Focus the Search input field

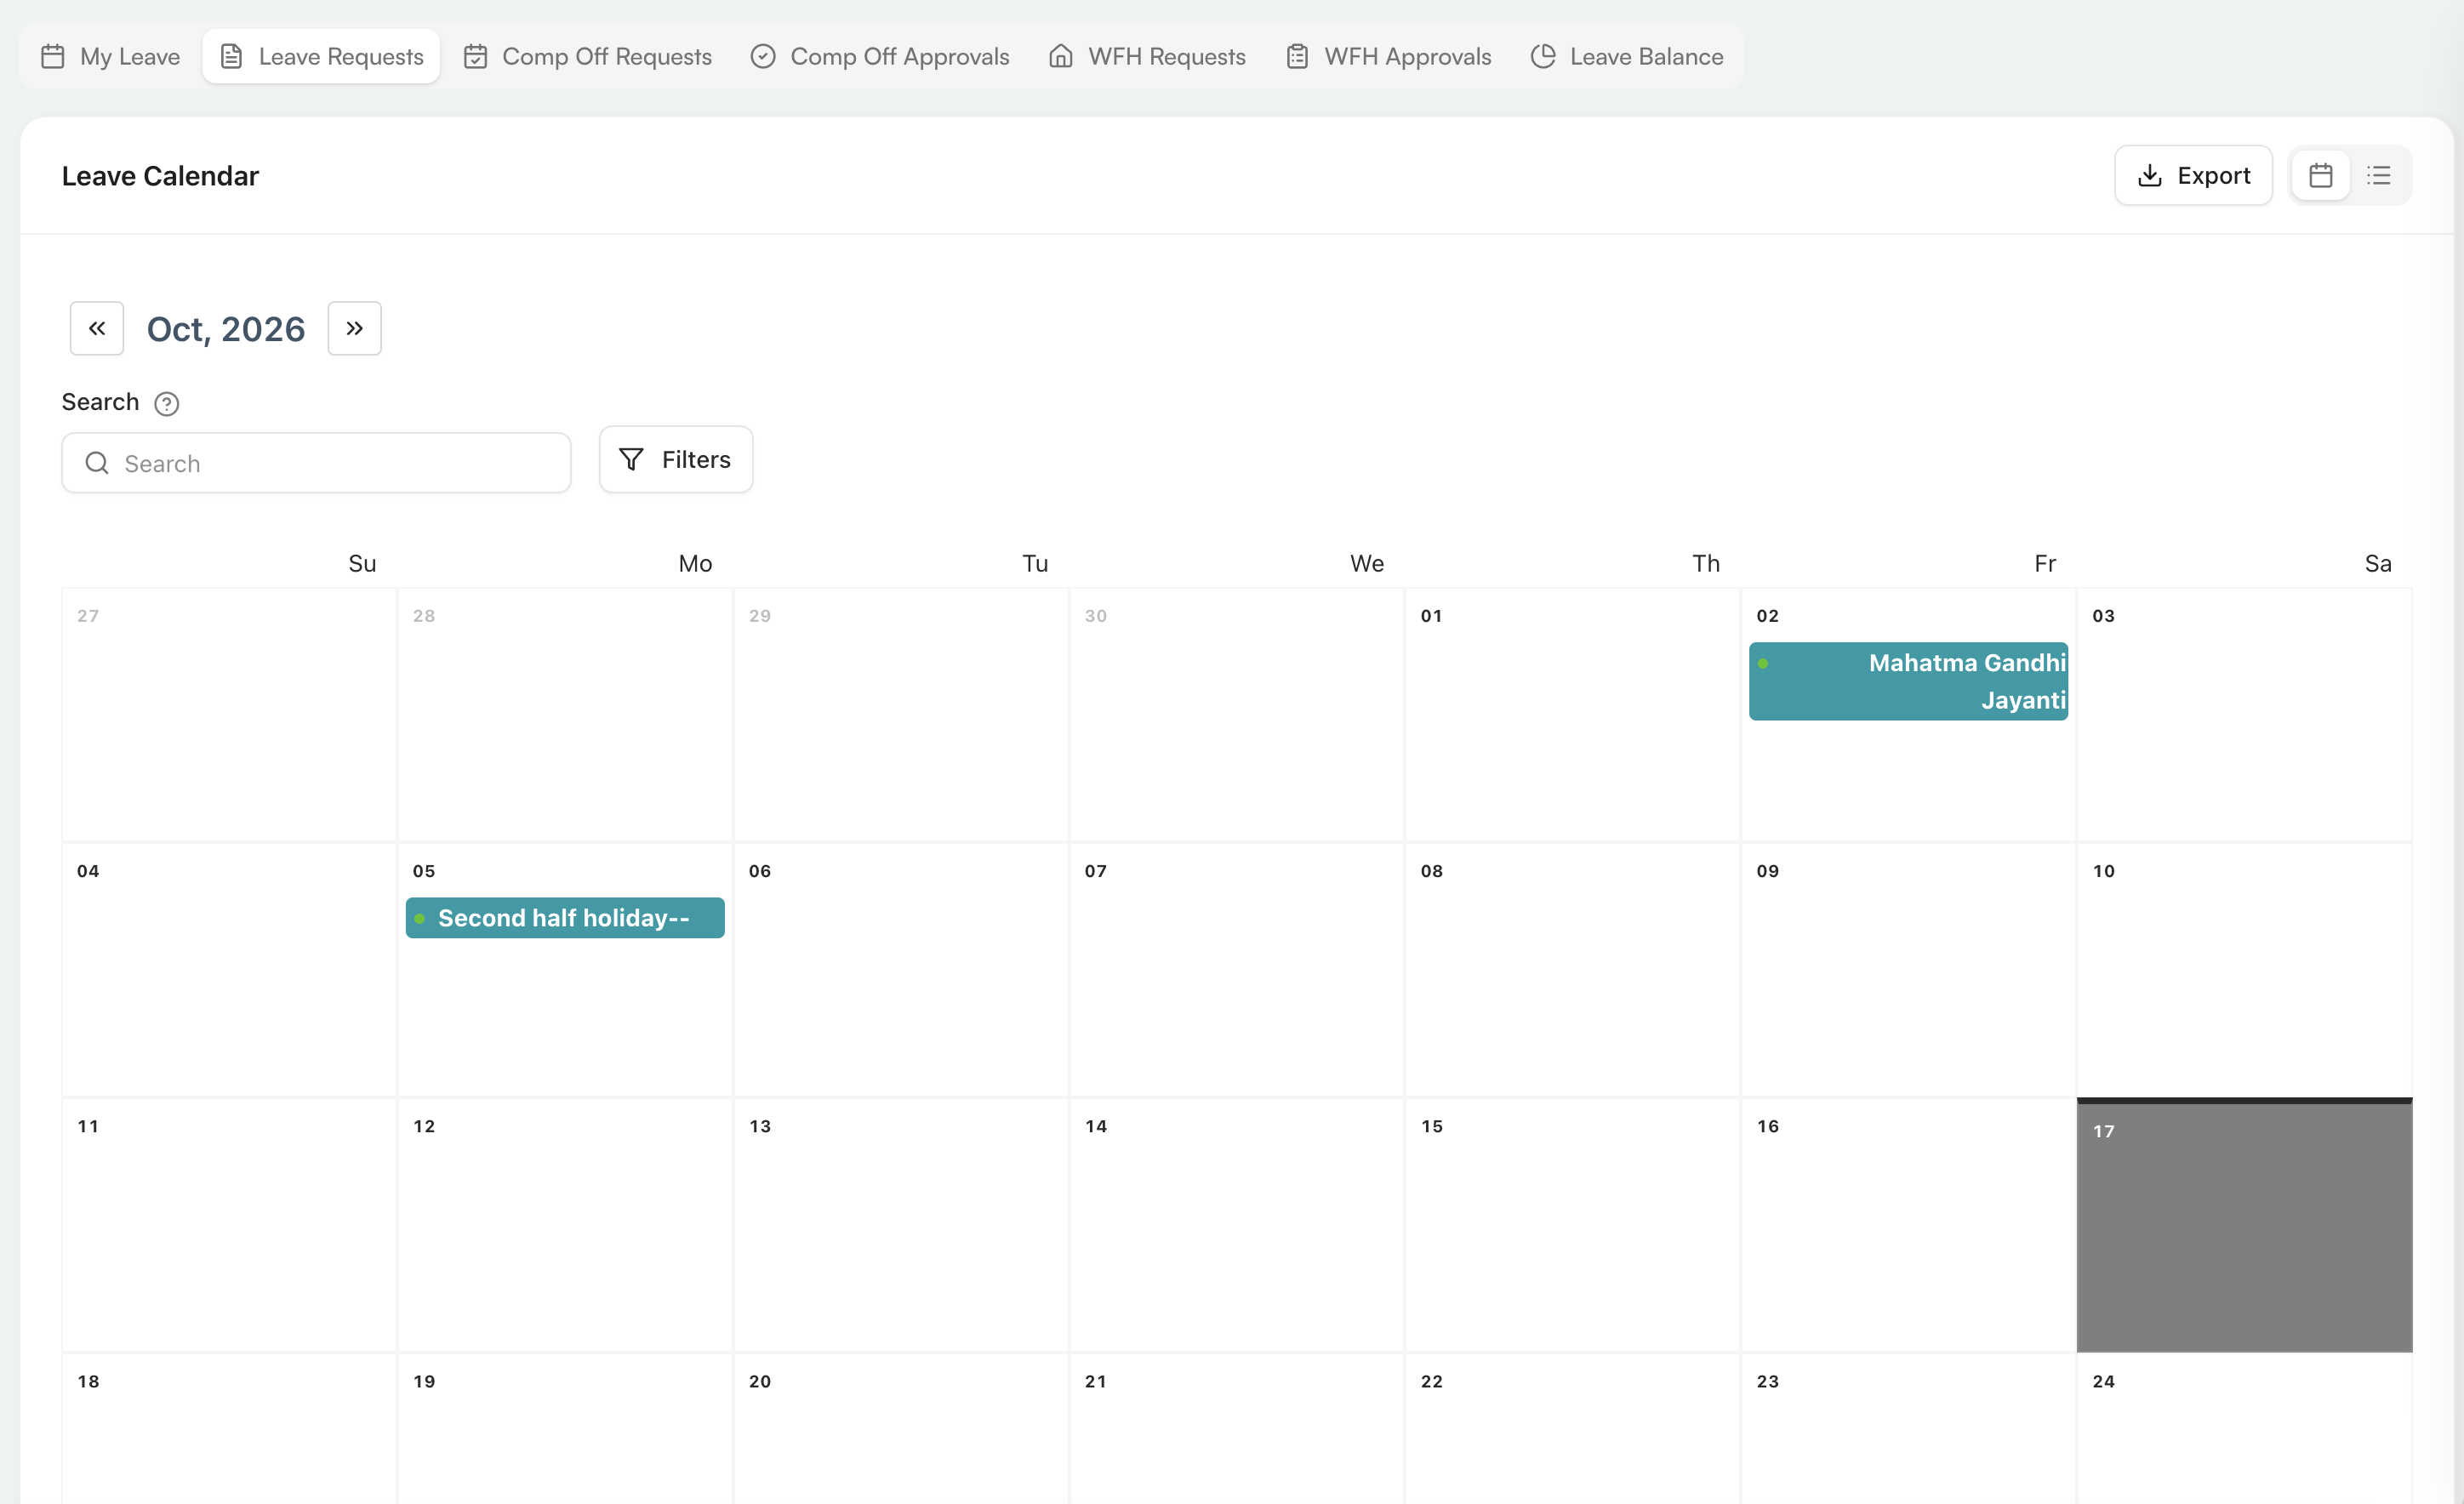coord(316,463)
